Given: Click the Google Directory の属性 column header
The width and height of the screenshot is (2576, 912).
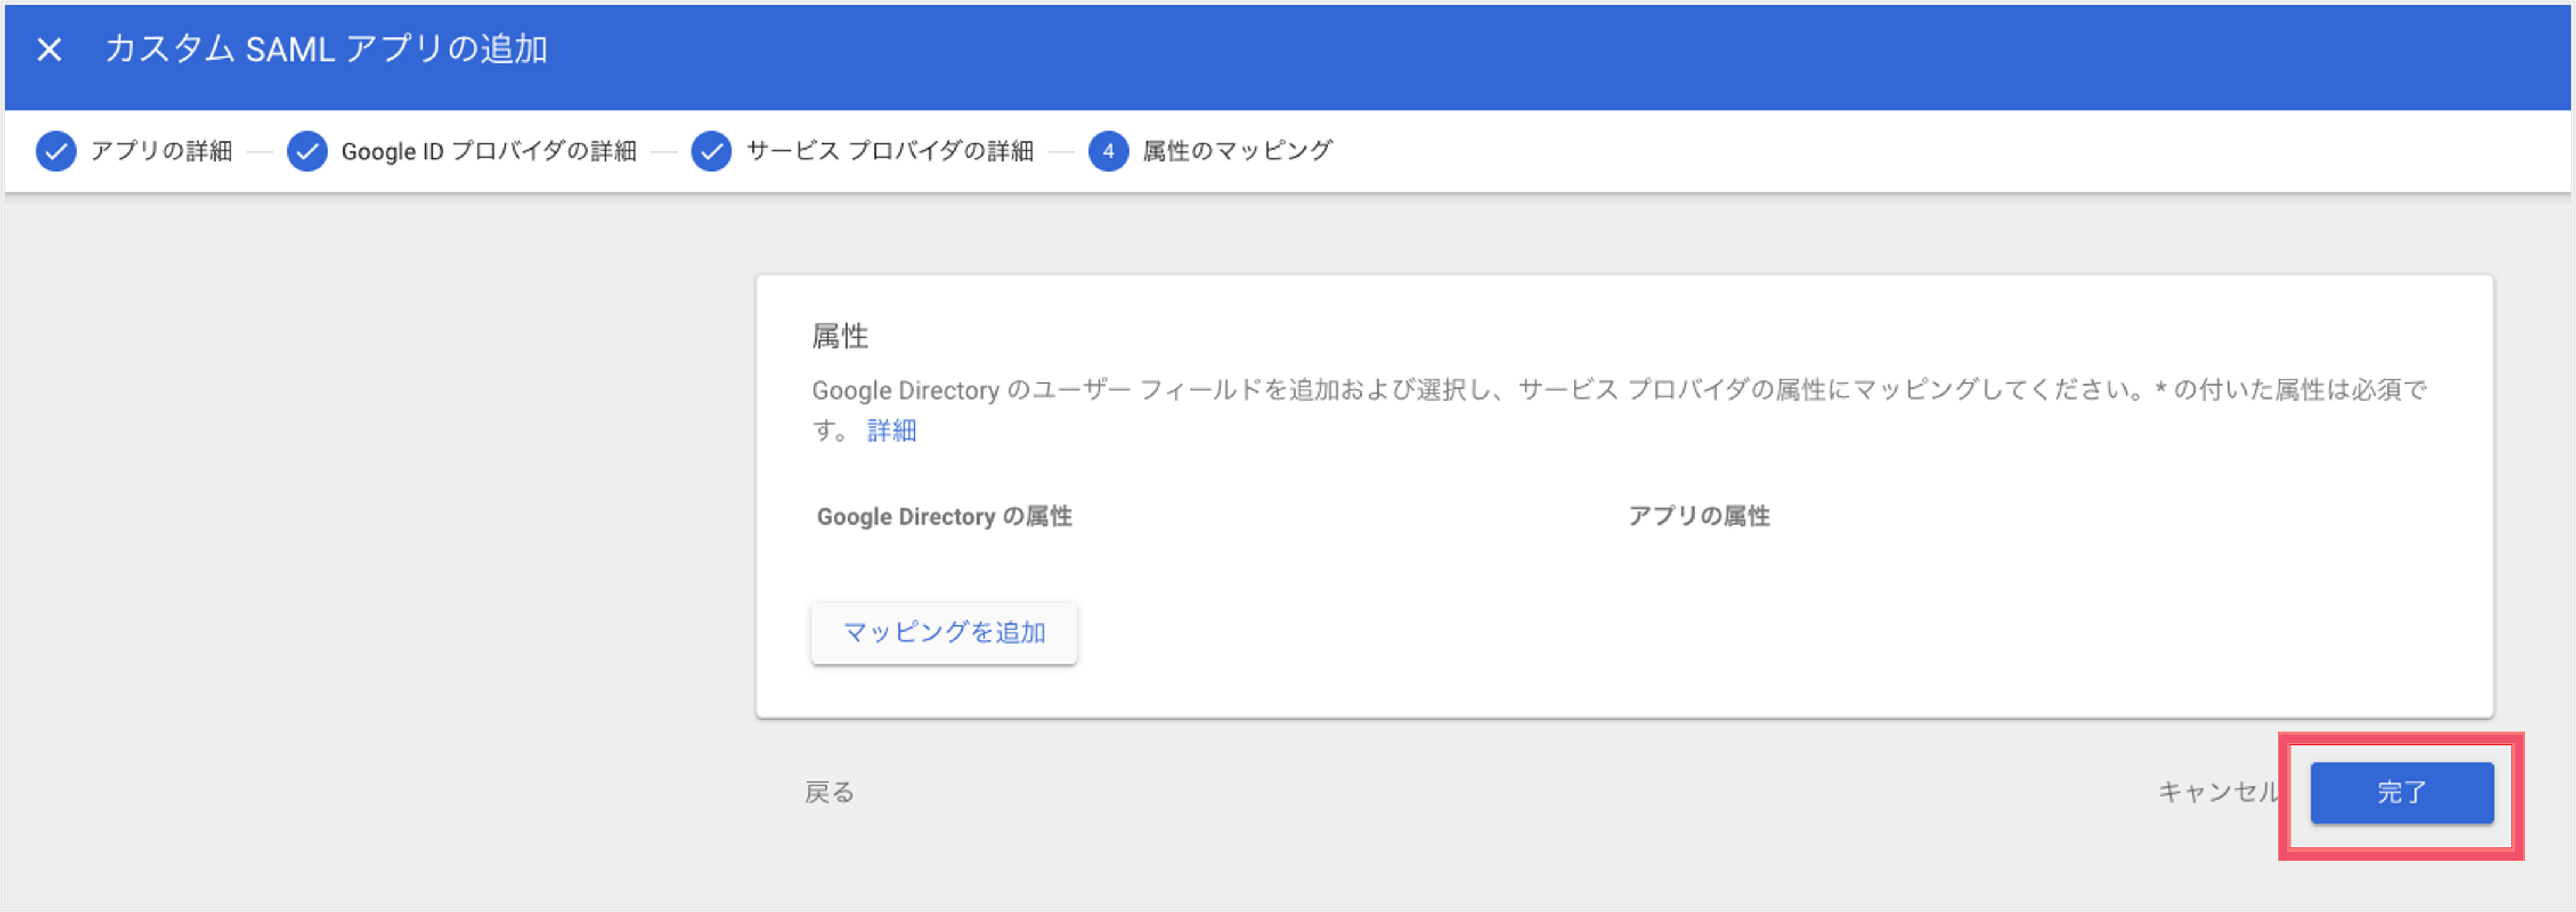Looking at the screenshot, I should click(x=944, y=516).
